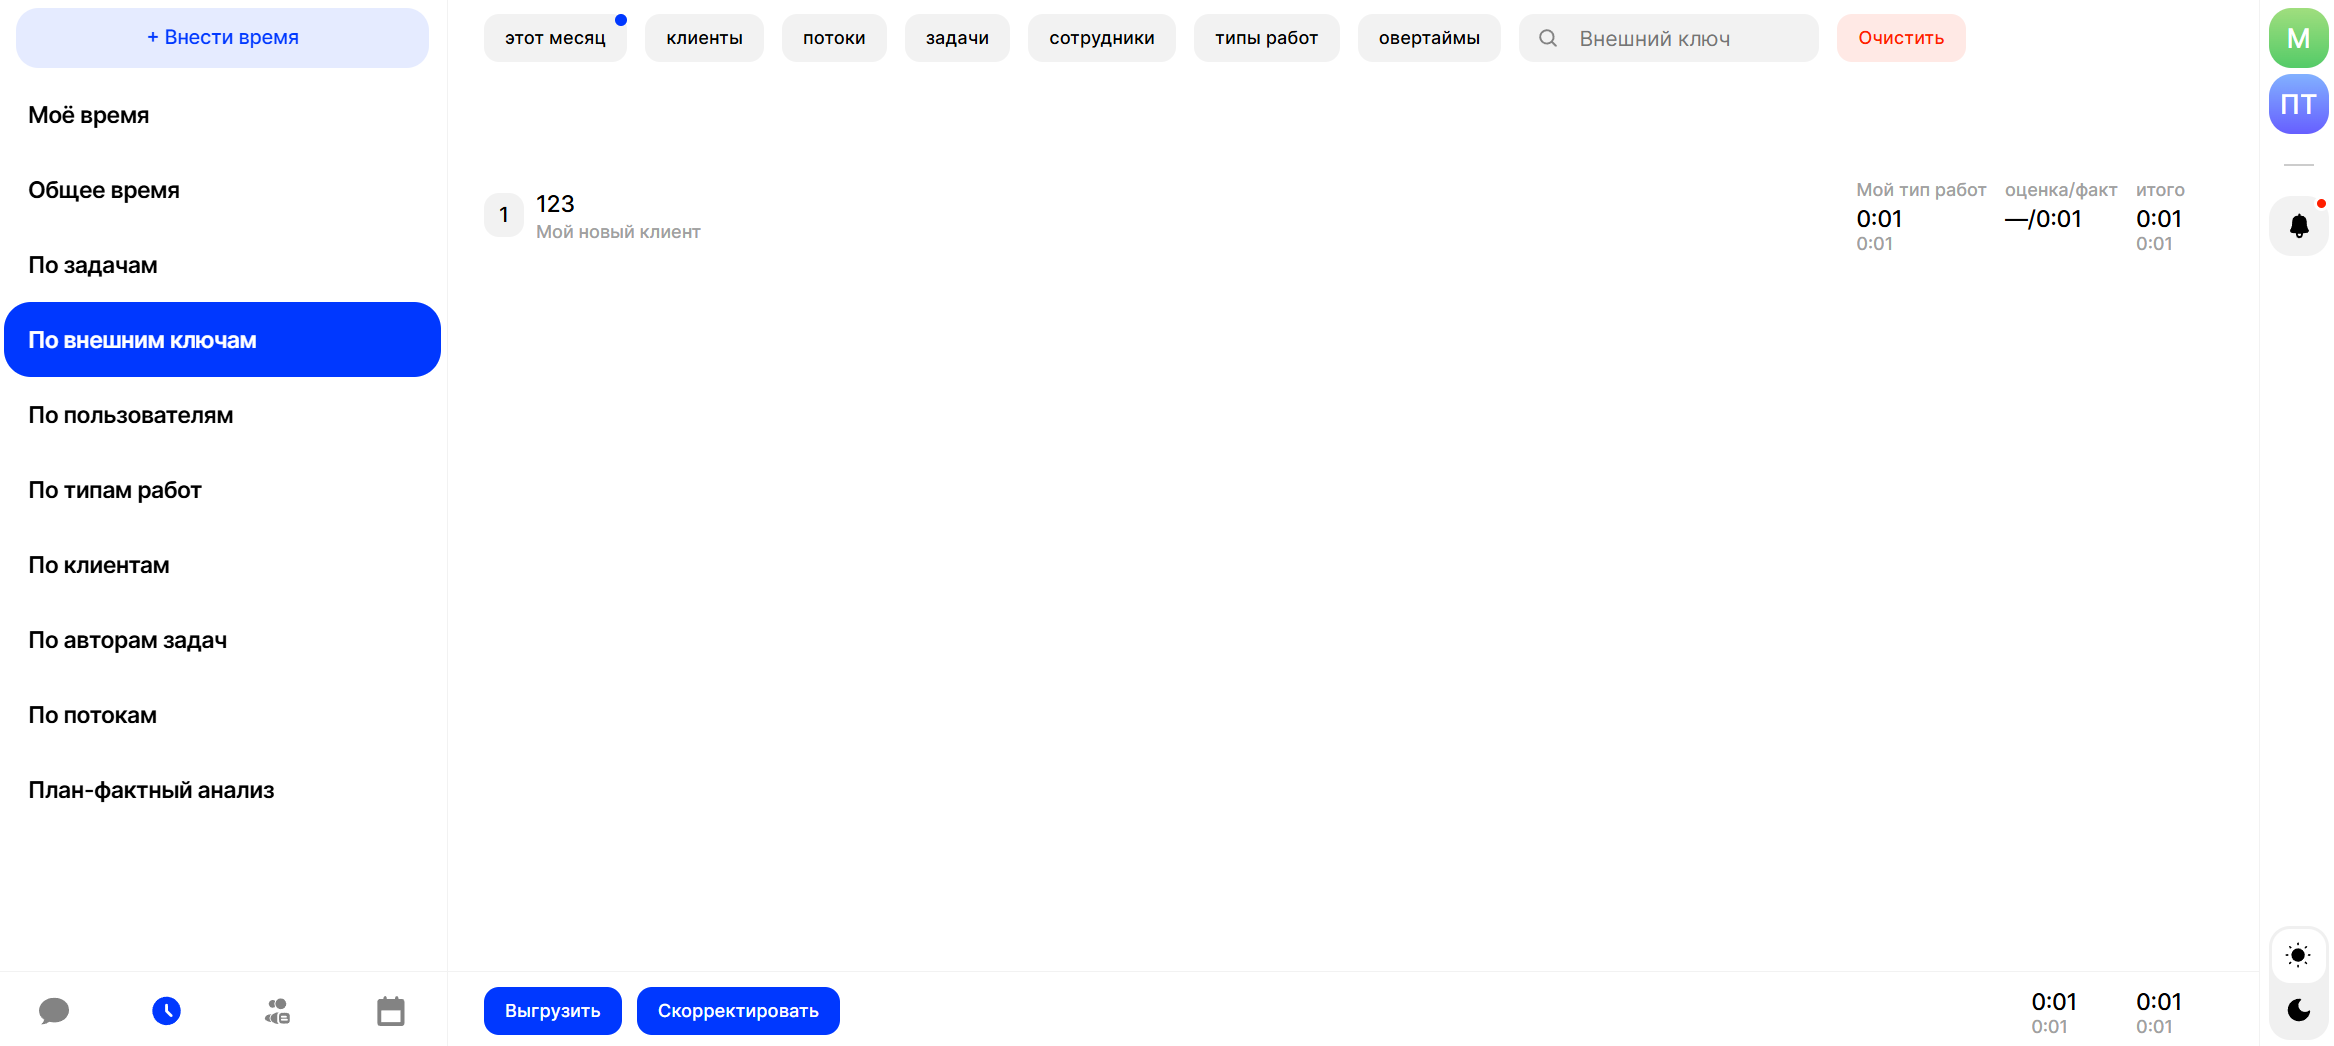
Task: Open notifications bell
Action: [2298, 226]
